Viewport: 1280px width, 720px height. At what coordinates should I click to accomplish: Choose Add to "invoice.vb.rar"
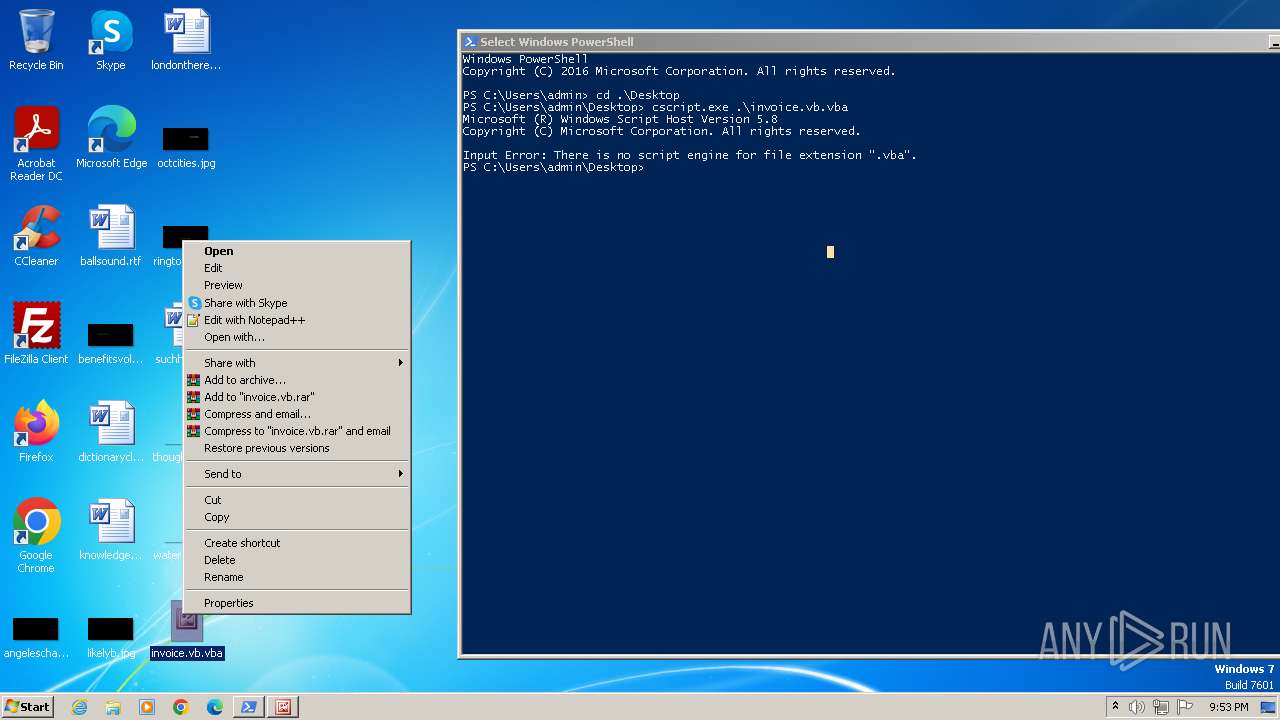click(x=297, y=397)
